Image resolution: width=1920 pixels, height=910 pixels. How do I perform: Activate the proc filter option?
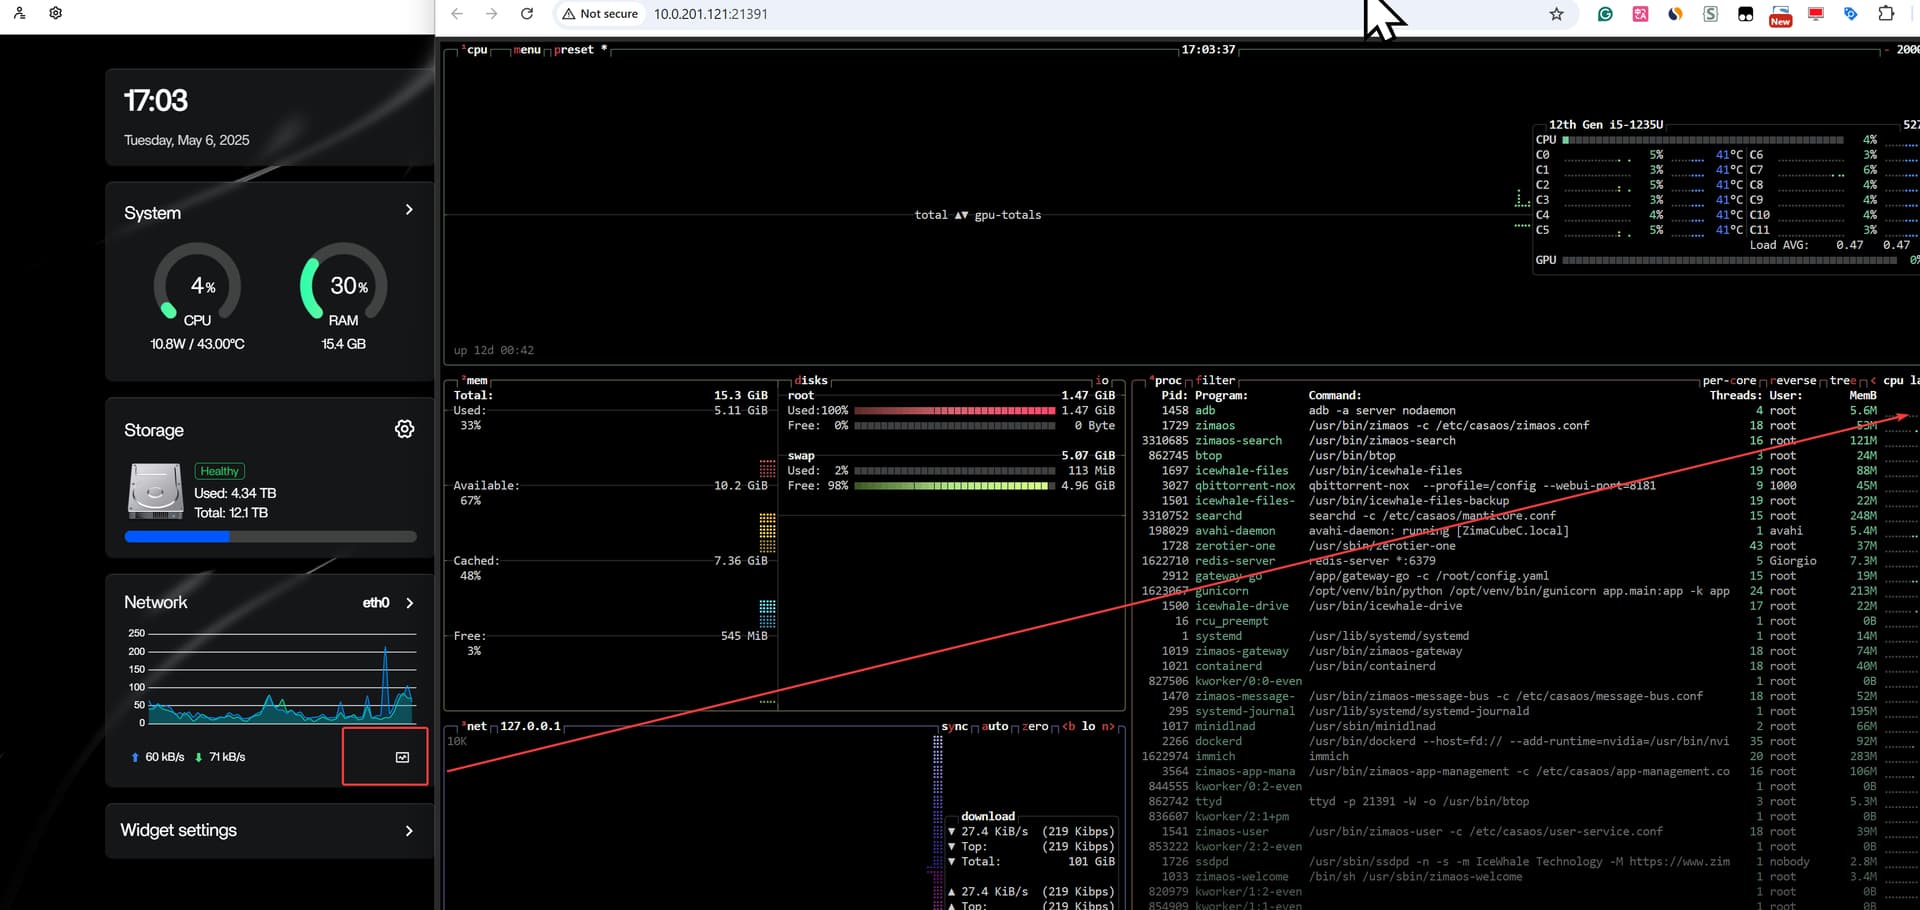(x=1215, y=380)
